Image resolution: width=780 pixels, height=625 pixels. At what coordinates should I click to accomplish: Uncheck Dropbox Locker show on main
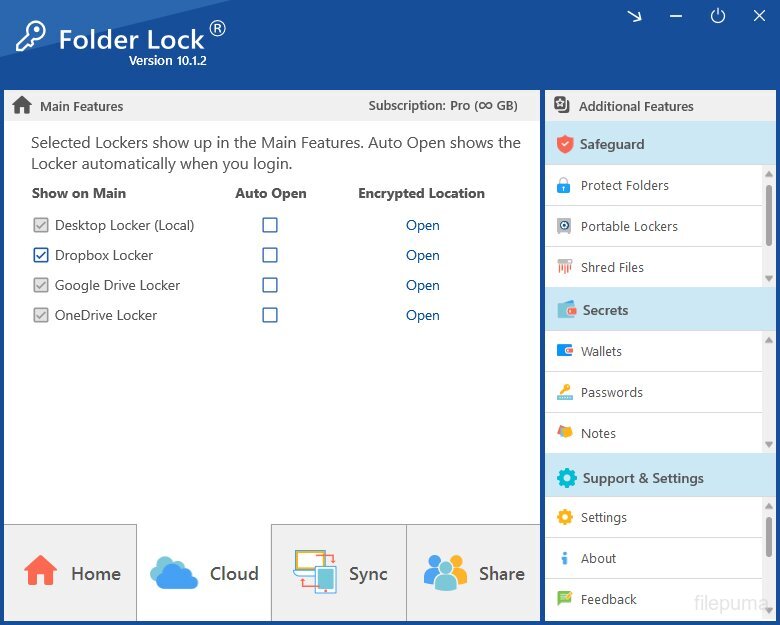coord(41,255)
